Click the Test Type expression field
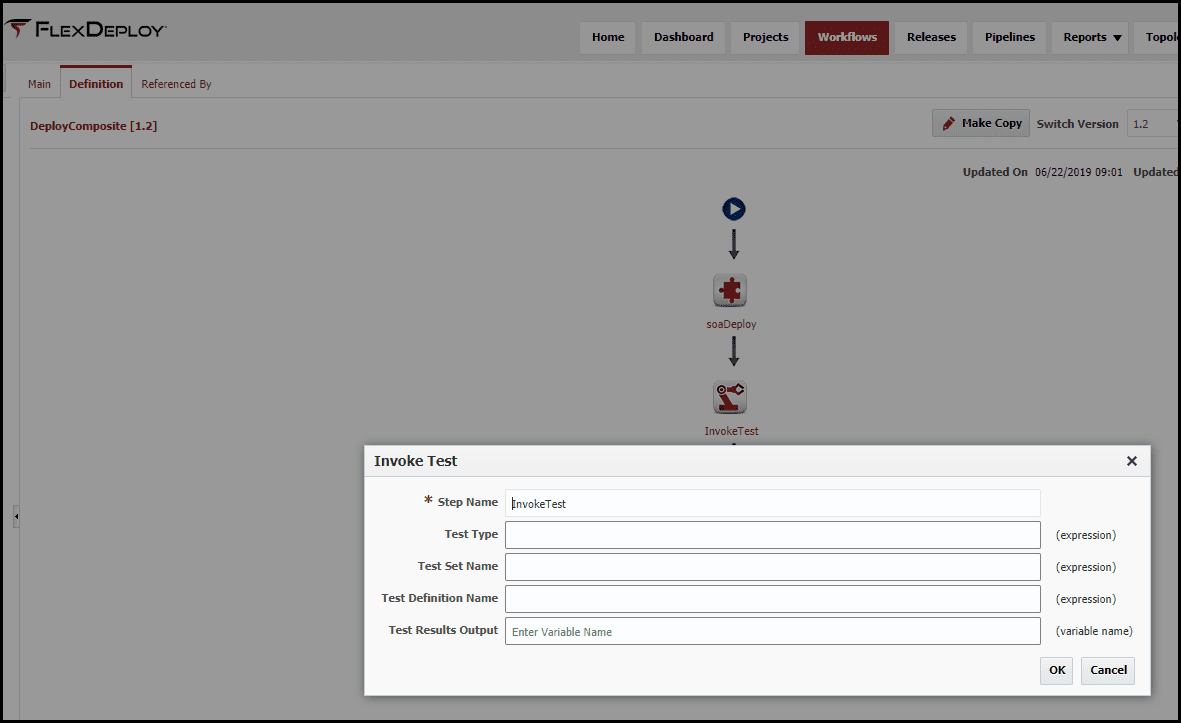 (773, 535)
